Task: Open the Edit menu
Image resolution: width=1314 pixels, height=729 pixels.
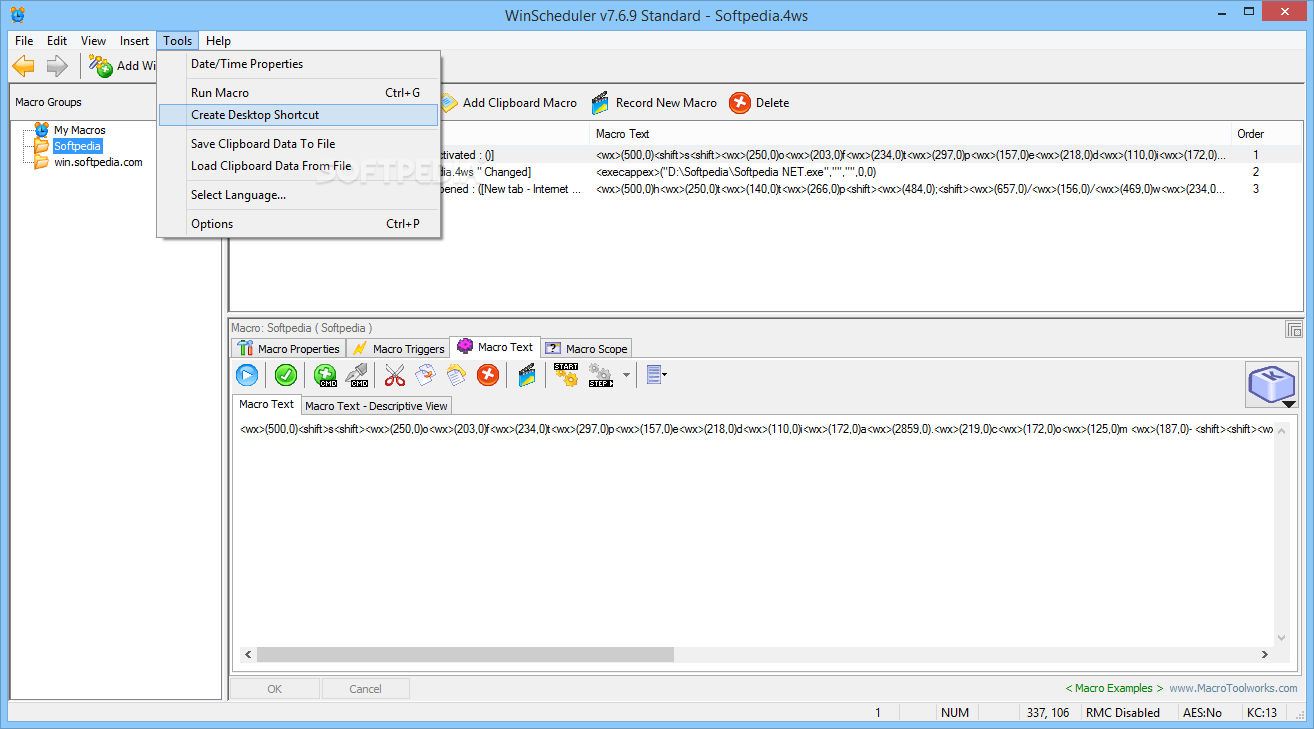Action: click(57, 41)
